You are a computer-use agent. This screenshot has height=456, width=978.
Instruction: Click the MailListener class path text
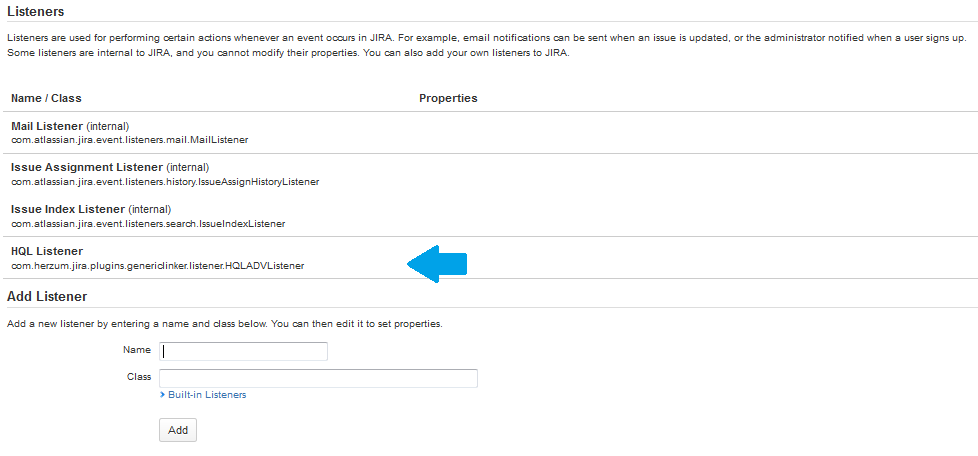[x=129, y=140]
